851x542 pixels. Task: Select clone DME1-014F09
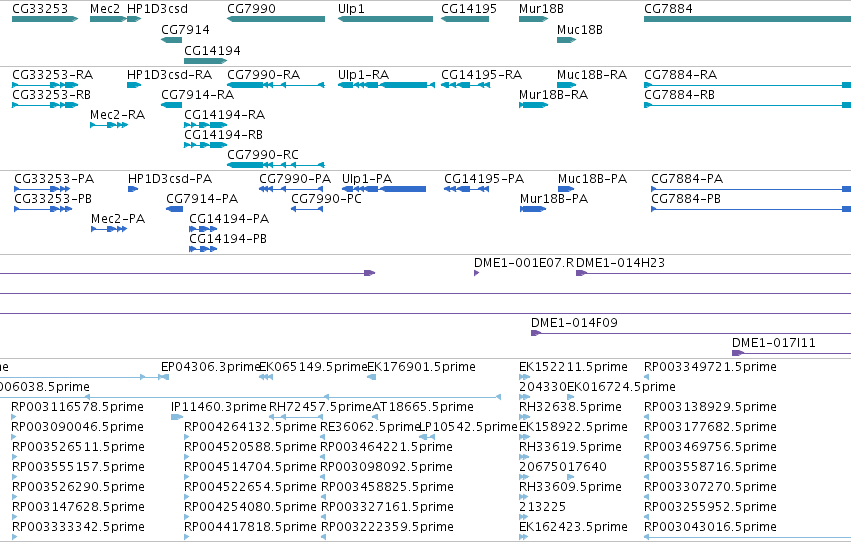574,323
